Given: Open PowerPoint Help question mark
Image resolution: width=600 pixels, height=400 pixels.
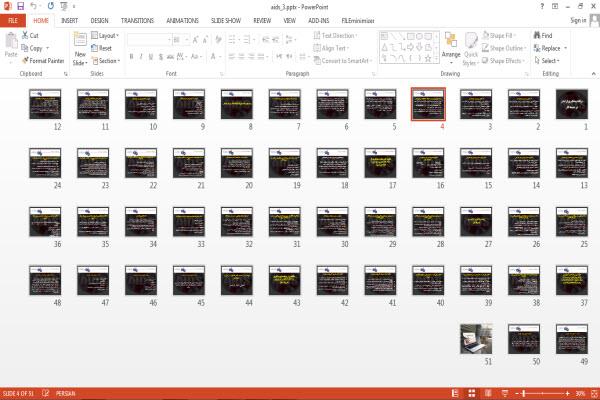Looking at the screenshot, I should [542, 6].
